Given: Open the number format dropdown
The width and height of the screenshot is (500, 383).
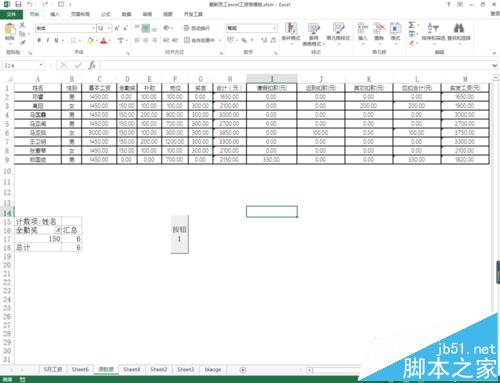Looking at the screenshot, I should click(x=275, y=28).
